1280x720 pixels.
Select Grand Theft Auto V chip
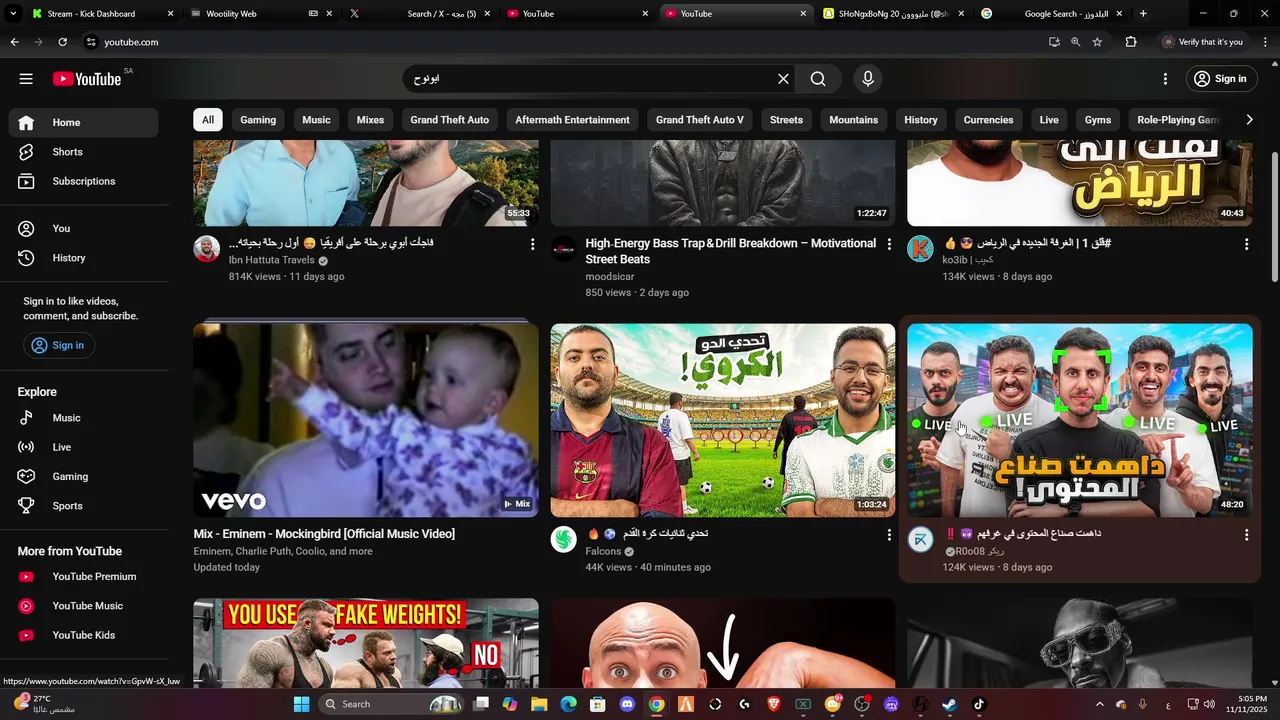(x=700, y=120)
